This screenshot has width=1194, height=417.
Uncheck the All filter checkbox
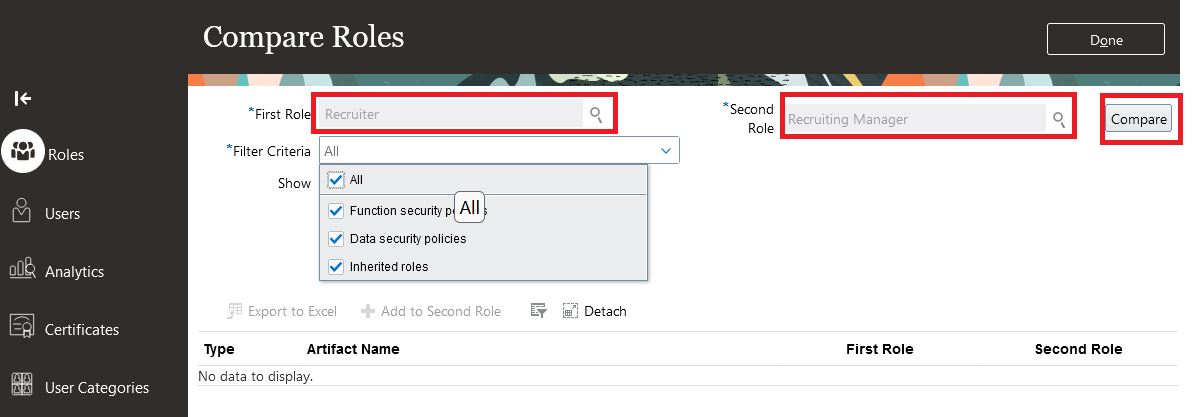[x=336, y=180]
